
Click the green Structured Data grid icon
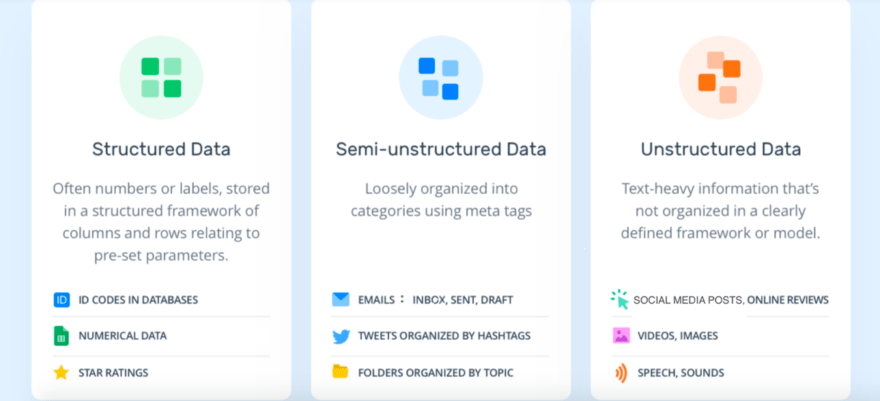pos(161,77)
